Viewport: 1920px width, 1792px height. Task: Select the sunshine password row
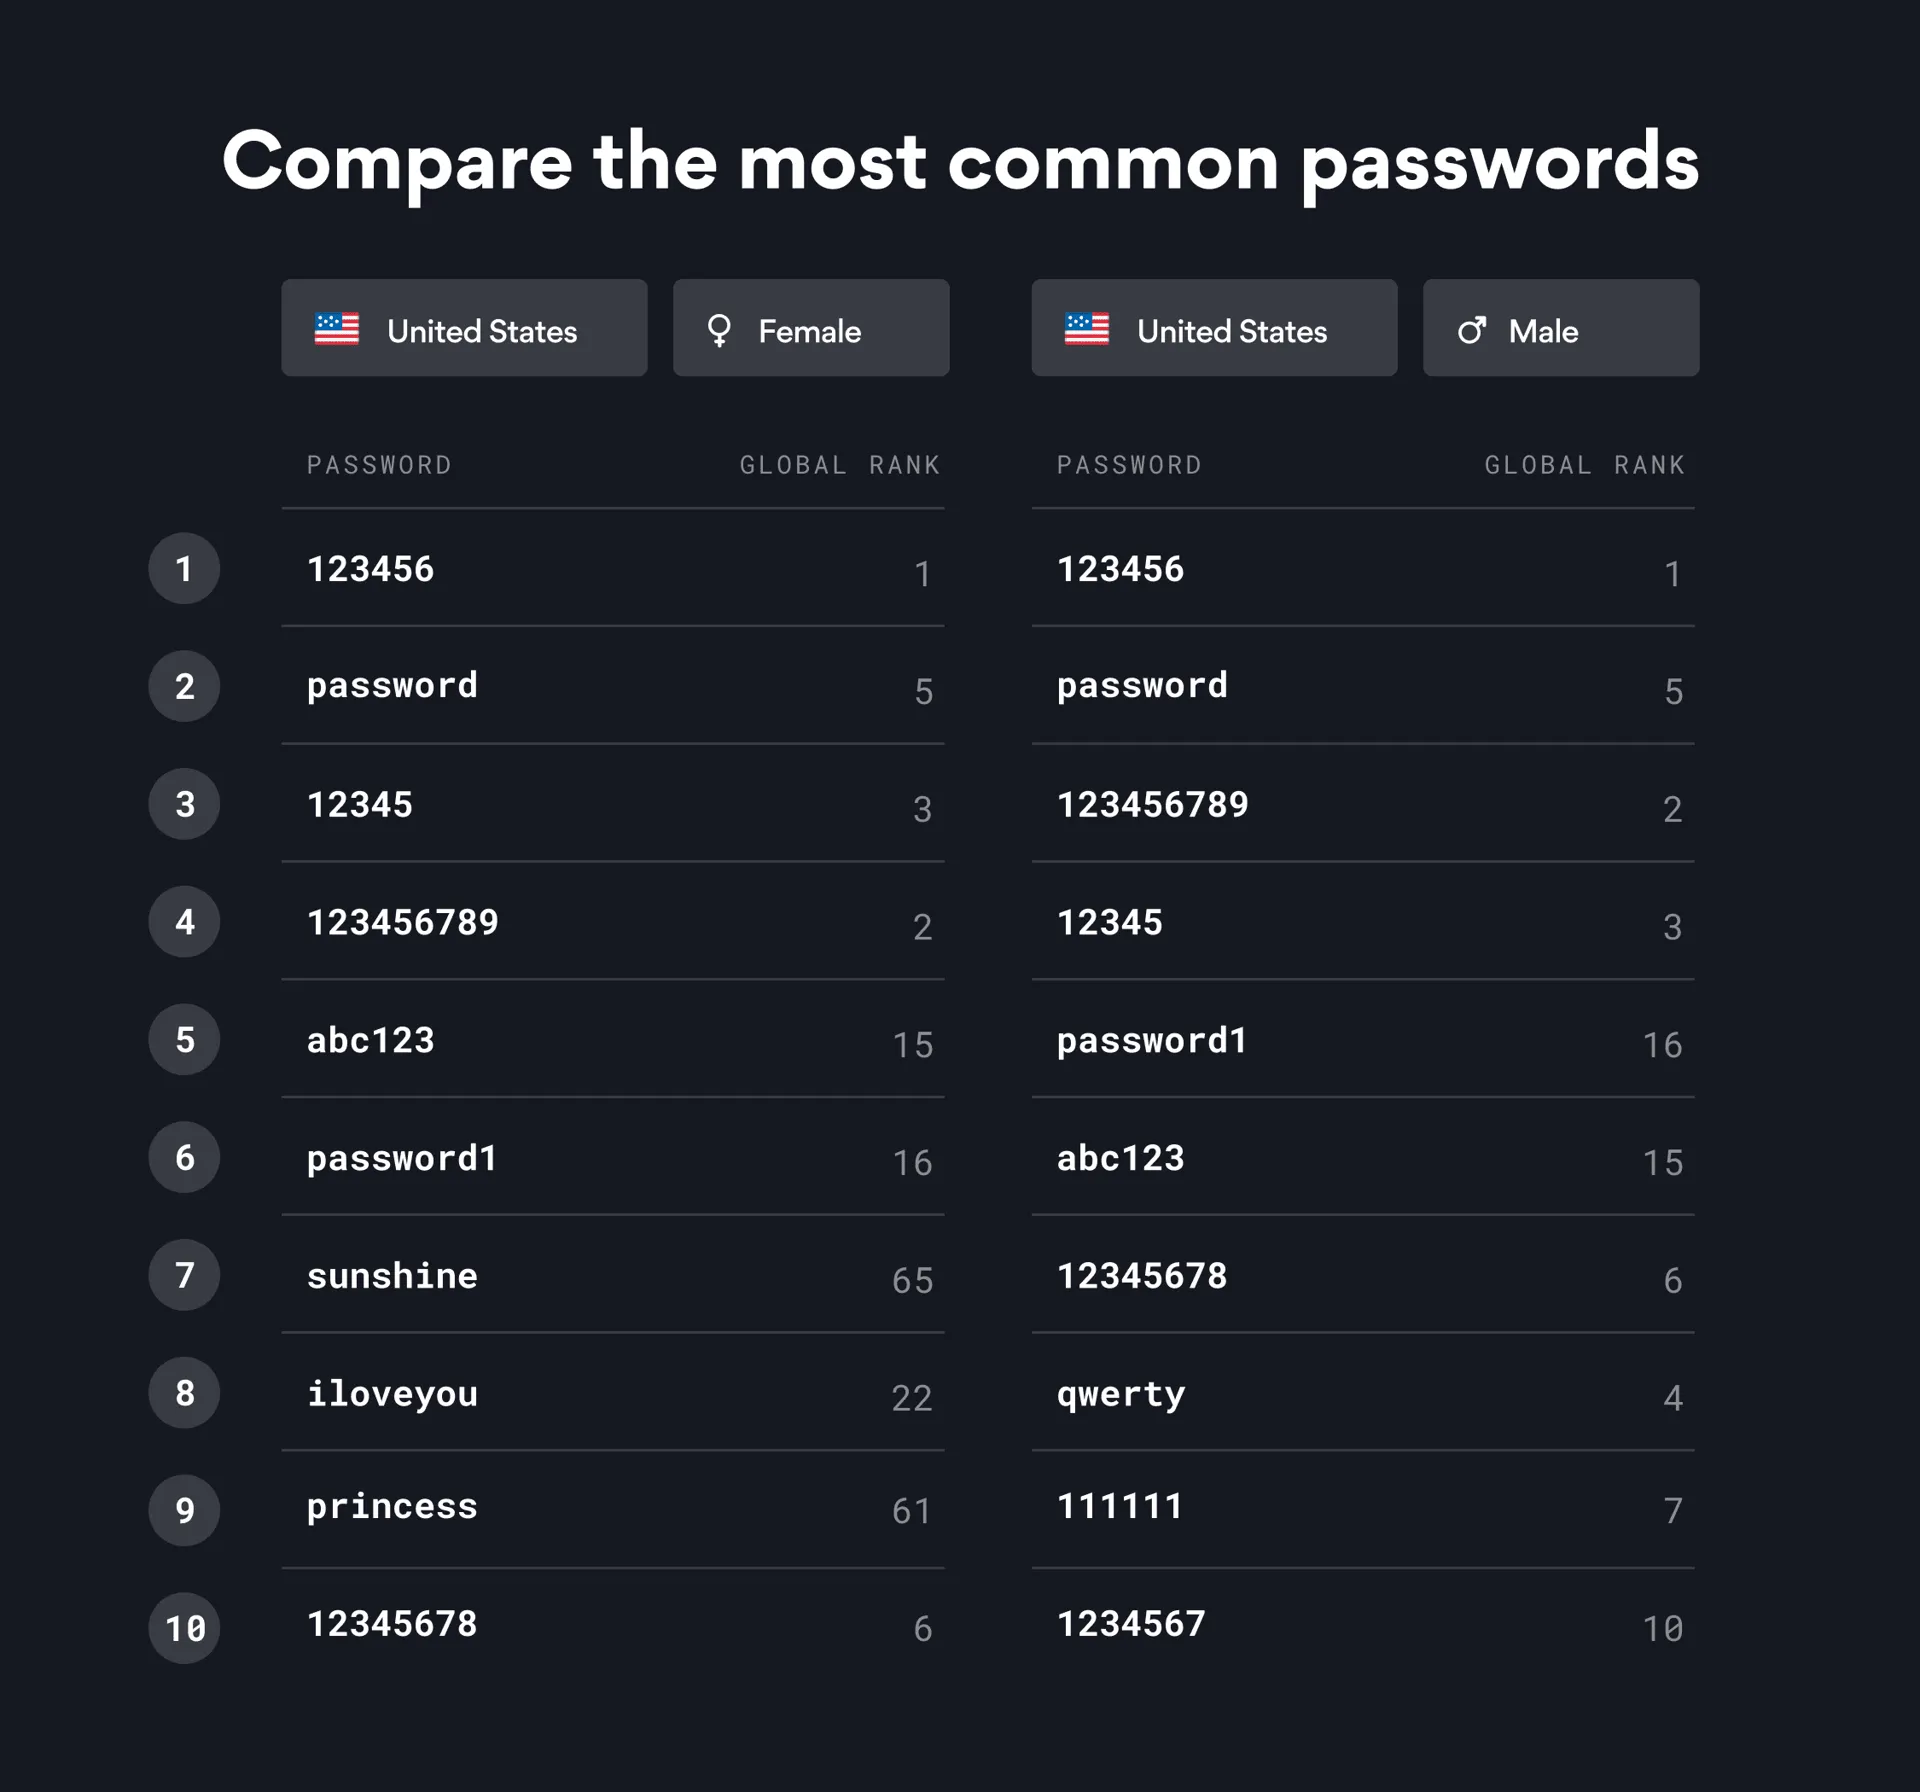tap(612, 1276)
